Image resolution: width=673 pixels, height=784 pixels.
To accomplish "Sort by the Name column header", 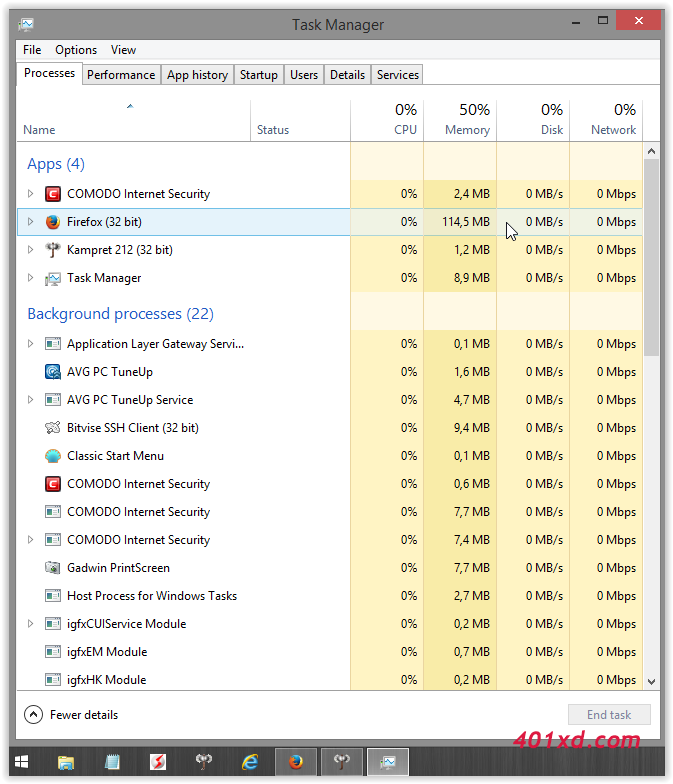I will tap(134, 121).
